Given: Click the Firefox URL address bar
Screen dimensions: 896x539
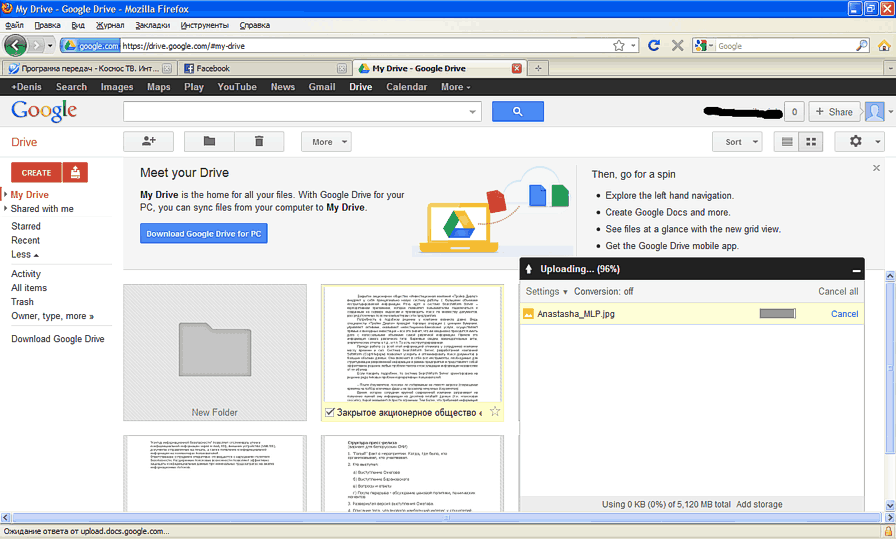Looking at the screenshot, I should click(x=366, y=46).
